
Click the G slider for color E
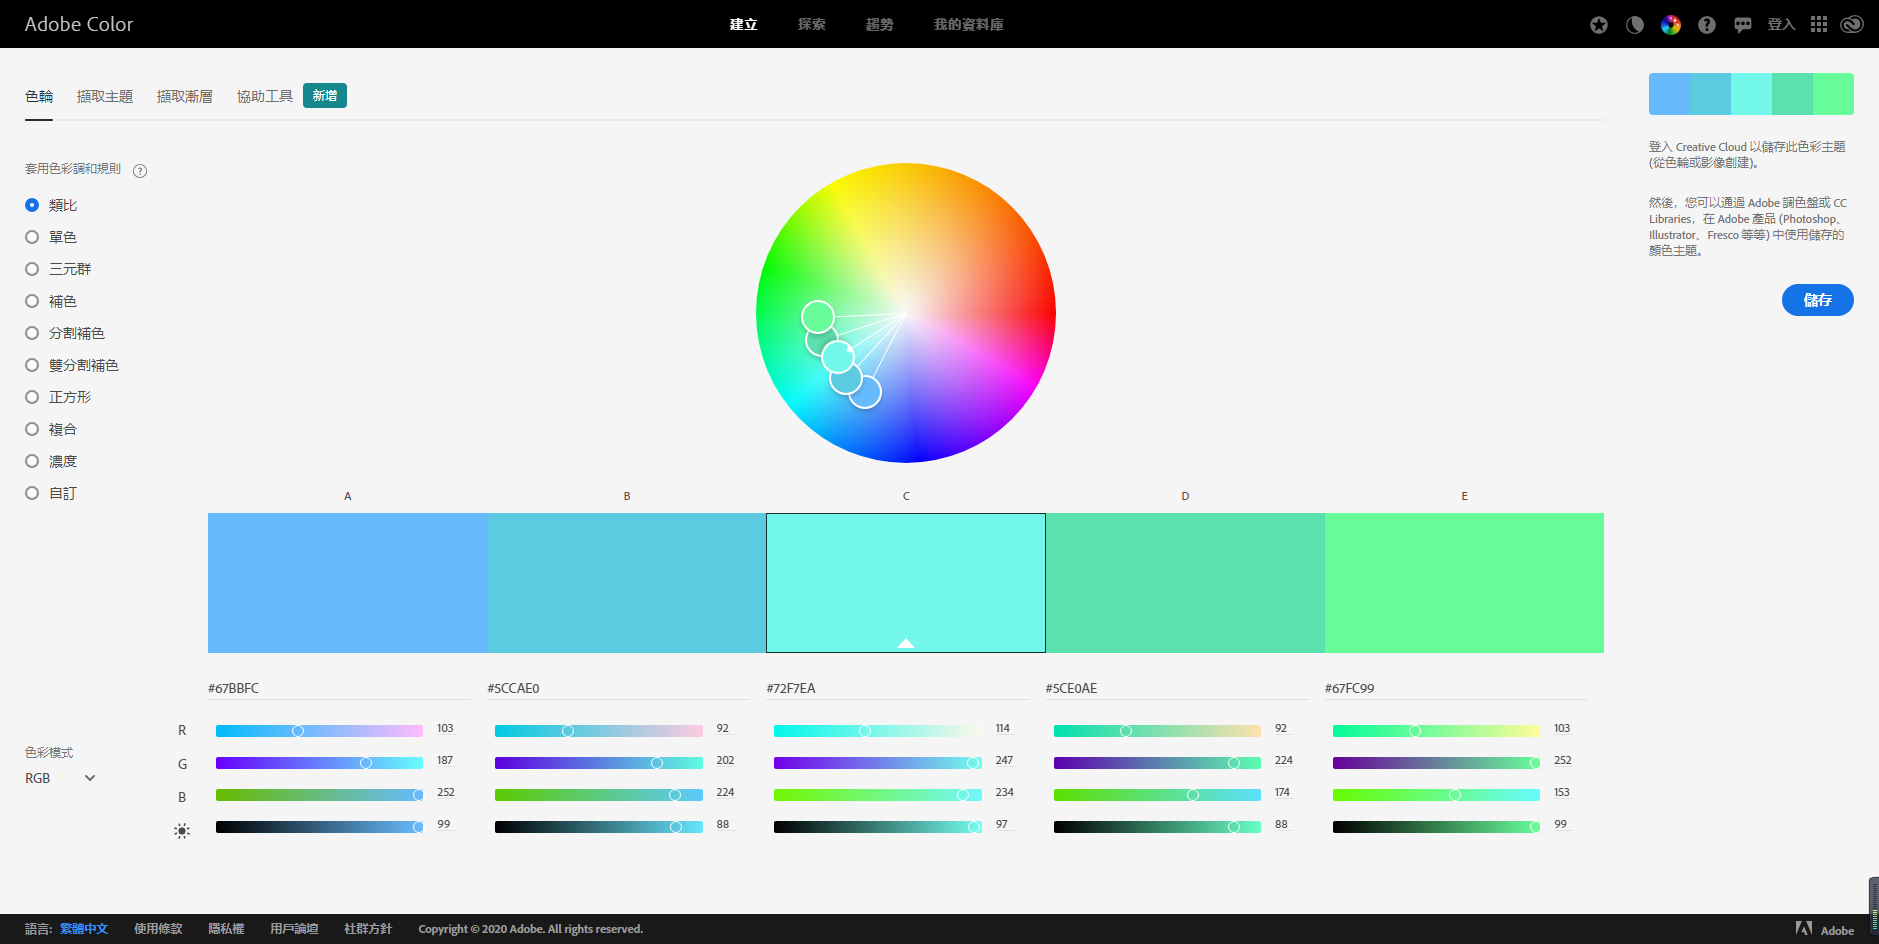pyautogui.click(x=1436, y=763)
